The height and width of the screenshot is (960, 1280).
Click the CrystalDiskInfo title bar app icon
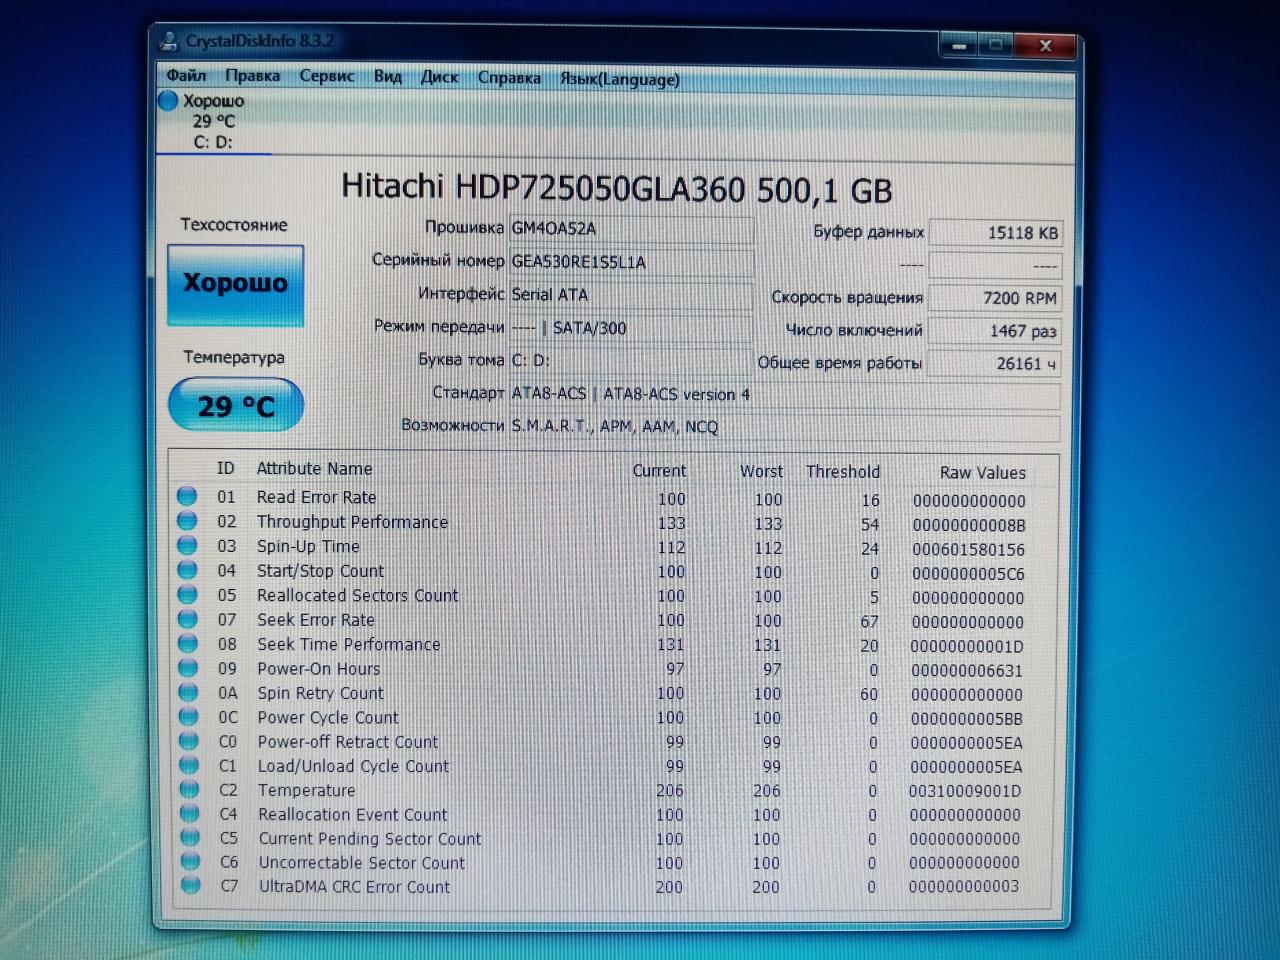tap(168, 41)
